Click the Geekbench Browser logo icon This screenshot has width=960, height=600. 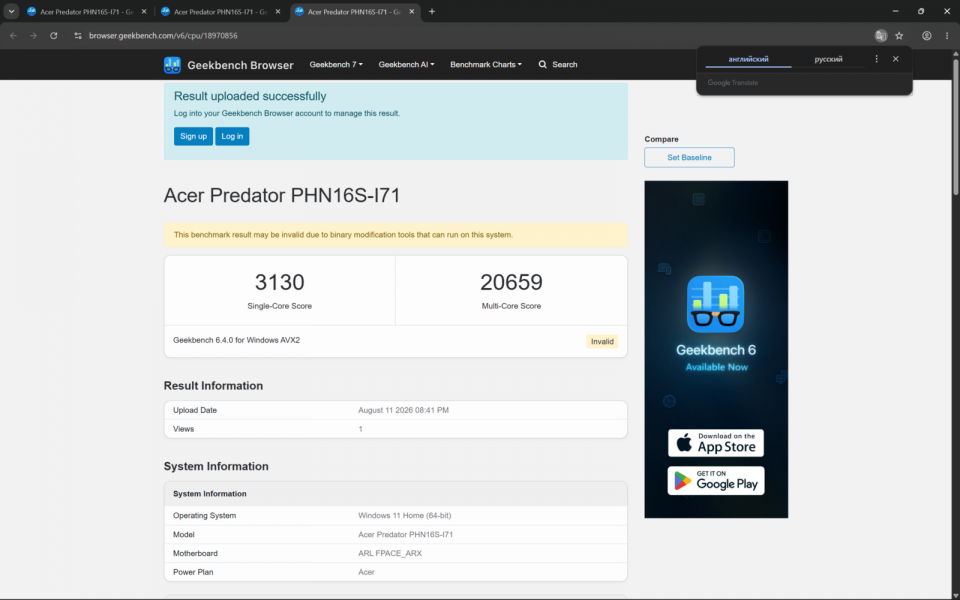pos(172,65)
